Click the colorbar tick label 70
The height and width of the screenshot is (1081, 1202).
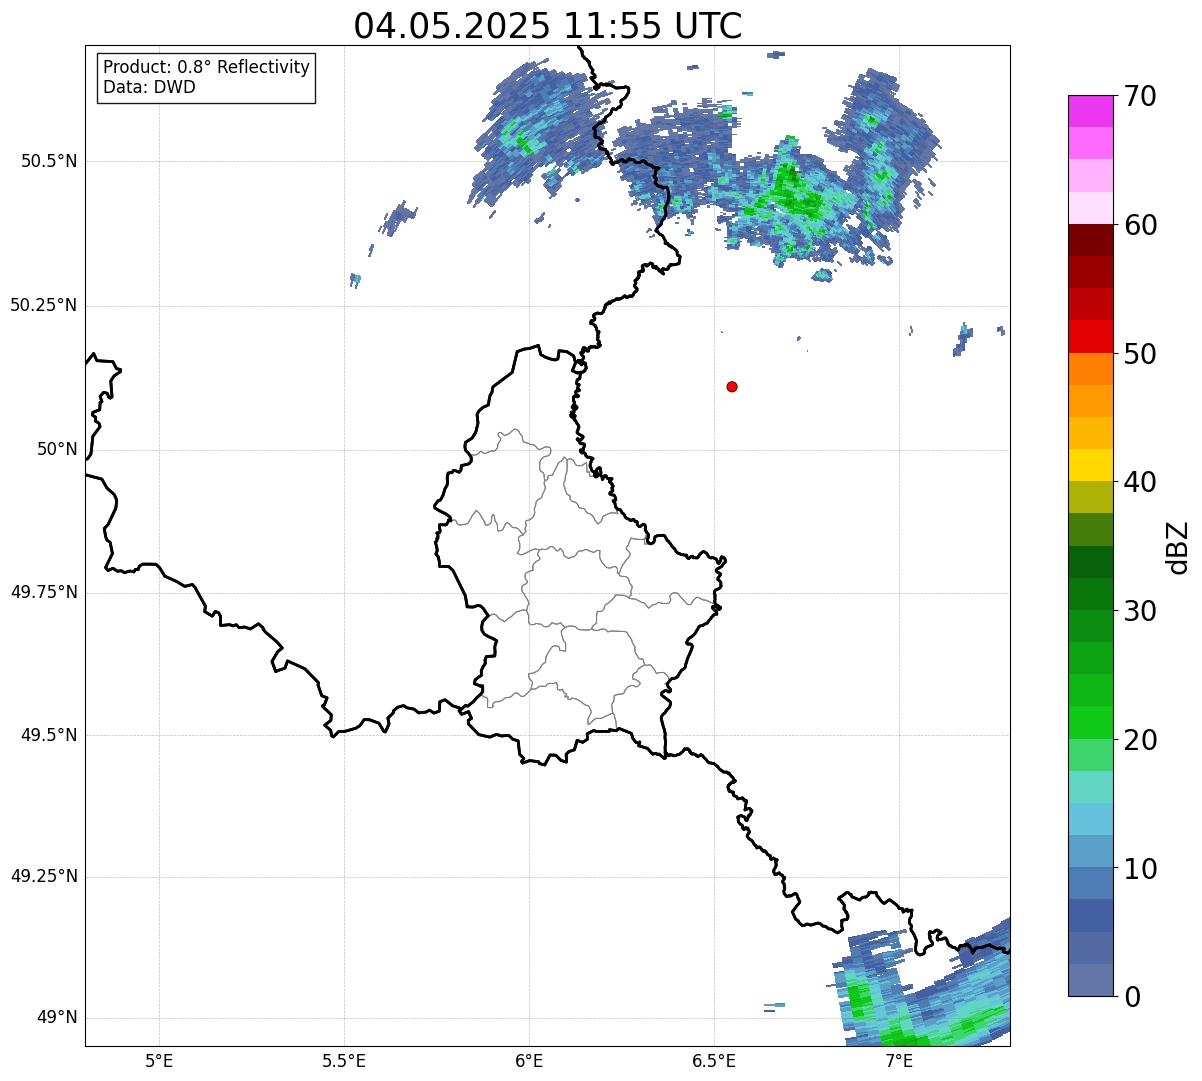1139,96
